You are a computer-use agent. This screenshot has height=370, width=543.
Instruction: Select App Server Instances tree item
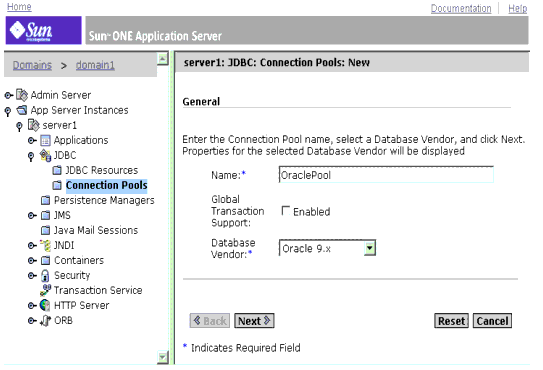(79, 110)
